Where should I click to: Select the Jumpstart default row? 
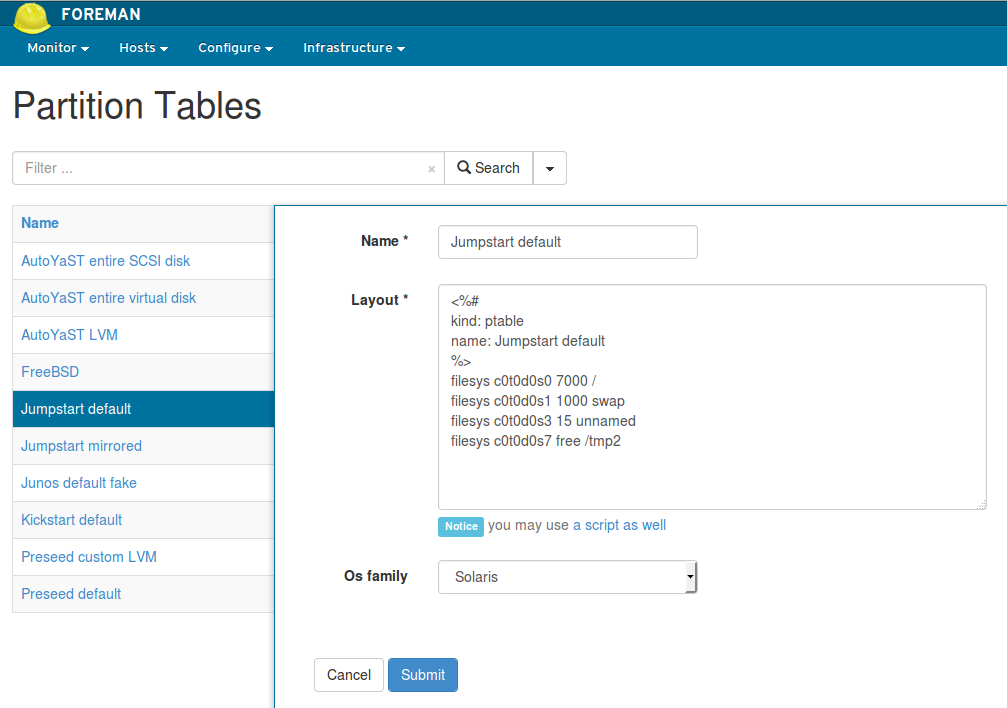(143, 409)
